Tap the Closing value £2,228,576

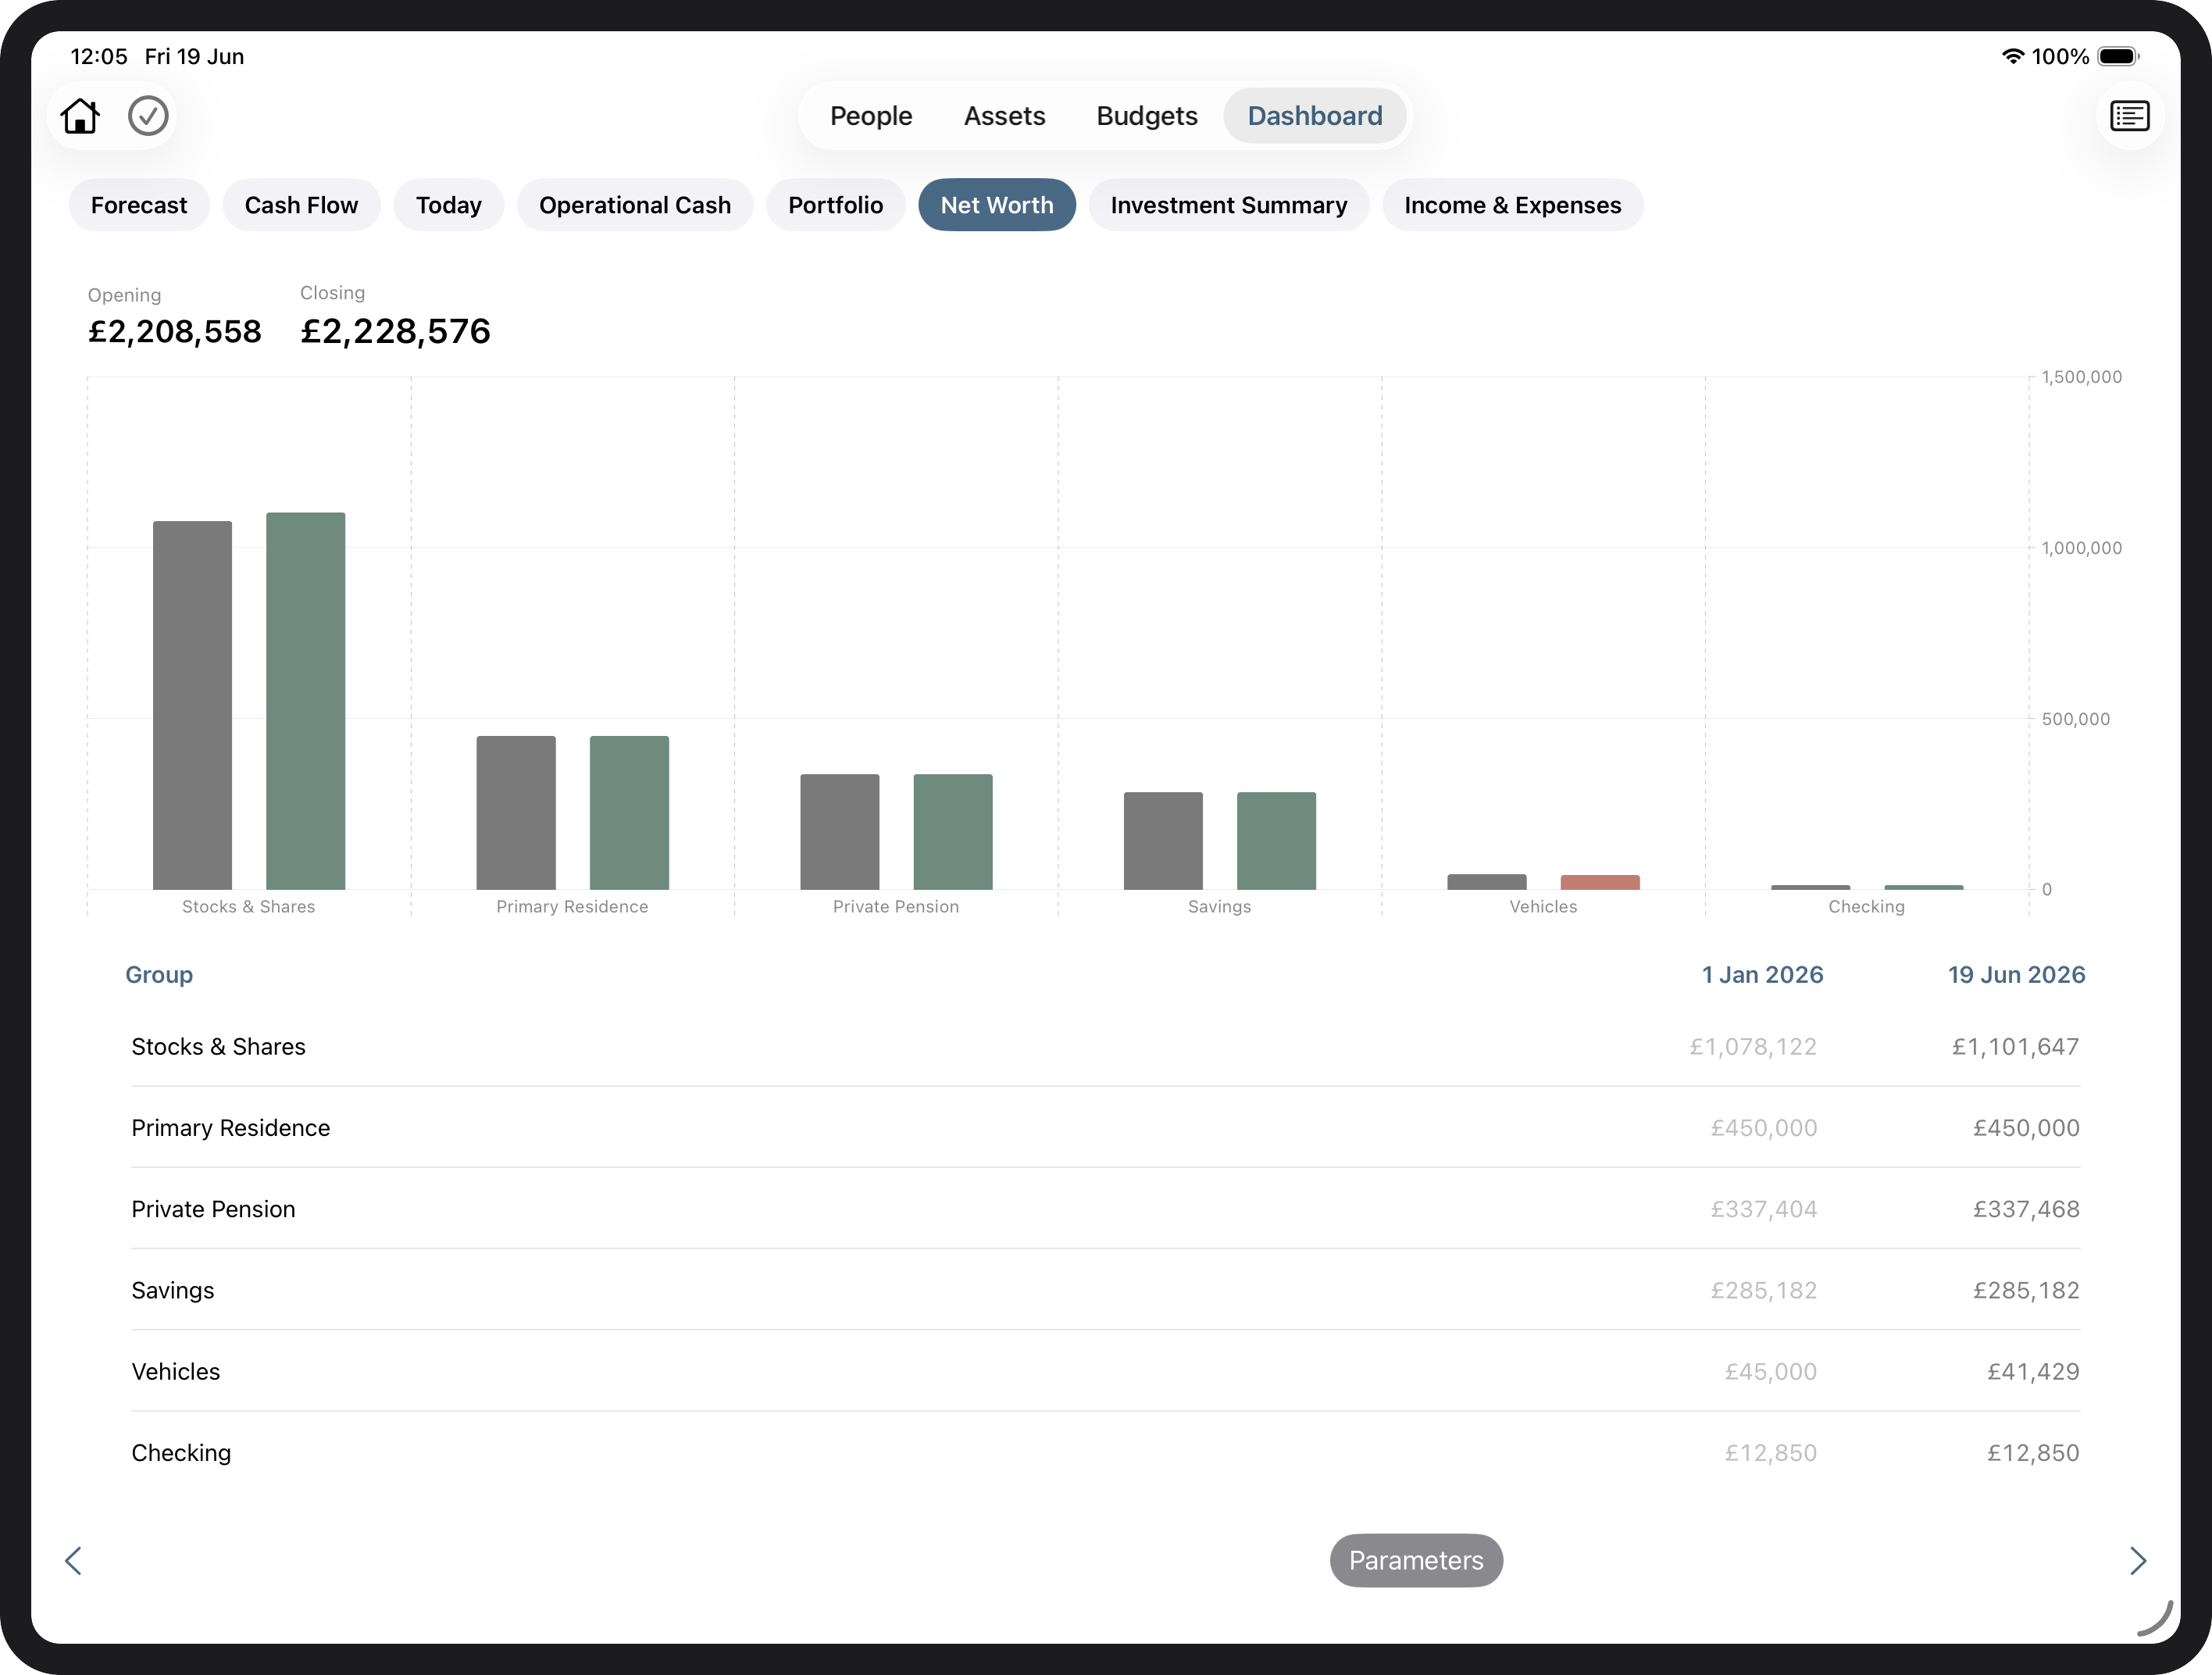[x=396, y=331]
